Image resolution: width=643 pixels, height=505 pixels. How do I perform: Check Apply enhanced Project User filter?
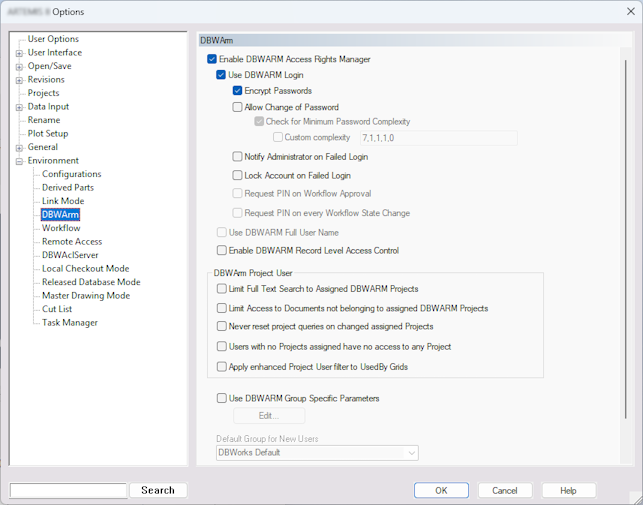pyautogui.click(x=221, y=366)
